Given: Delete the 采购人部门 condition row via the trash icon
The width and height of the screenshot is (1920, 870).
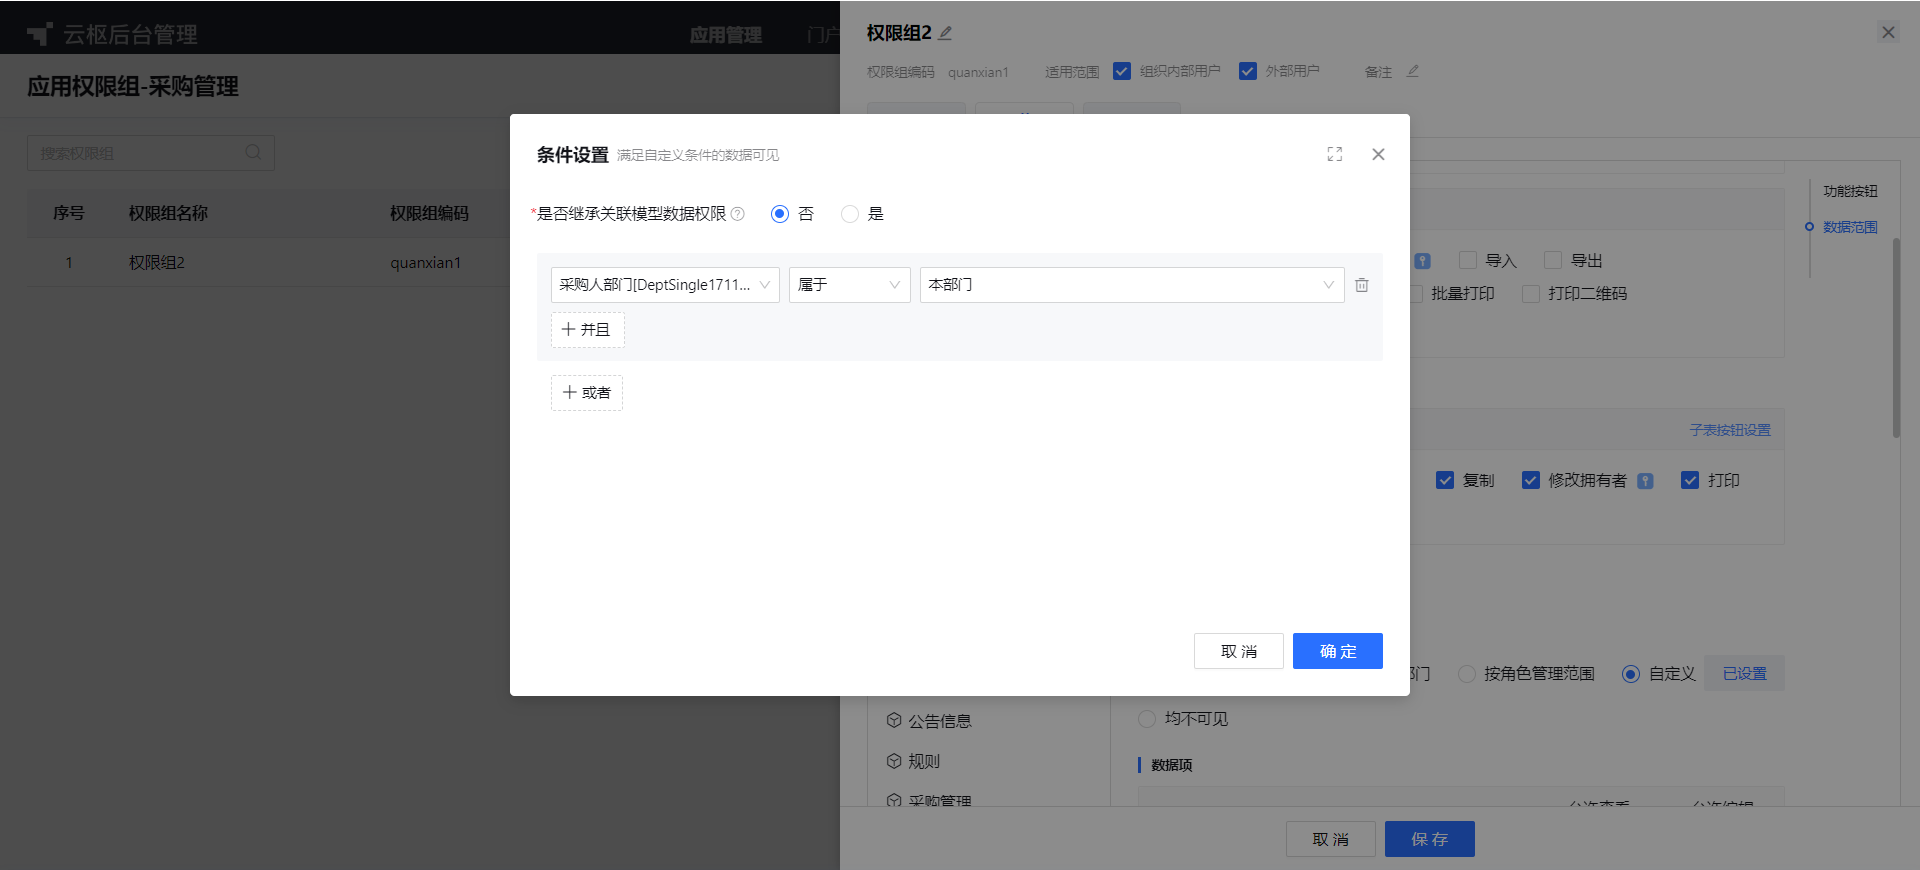Looking at the screenshot, I should 1362,285.
